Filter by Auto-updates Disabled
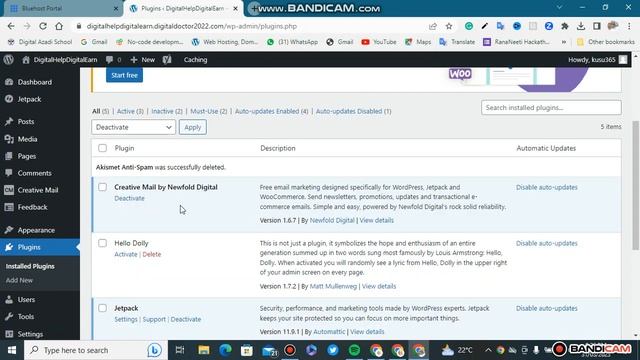This screenshot has height=360, width=640. pyautogui.click(x=353, y=111)
